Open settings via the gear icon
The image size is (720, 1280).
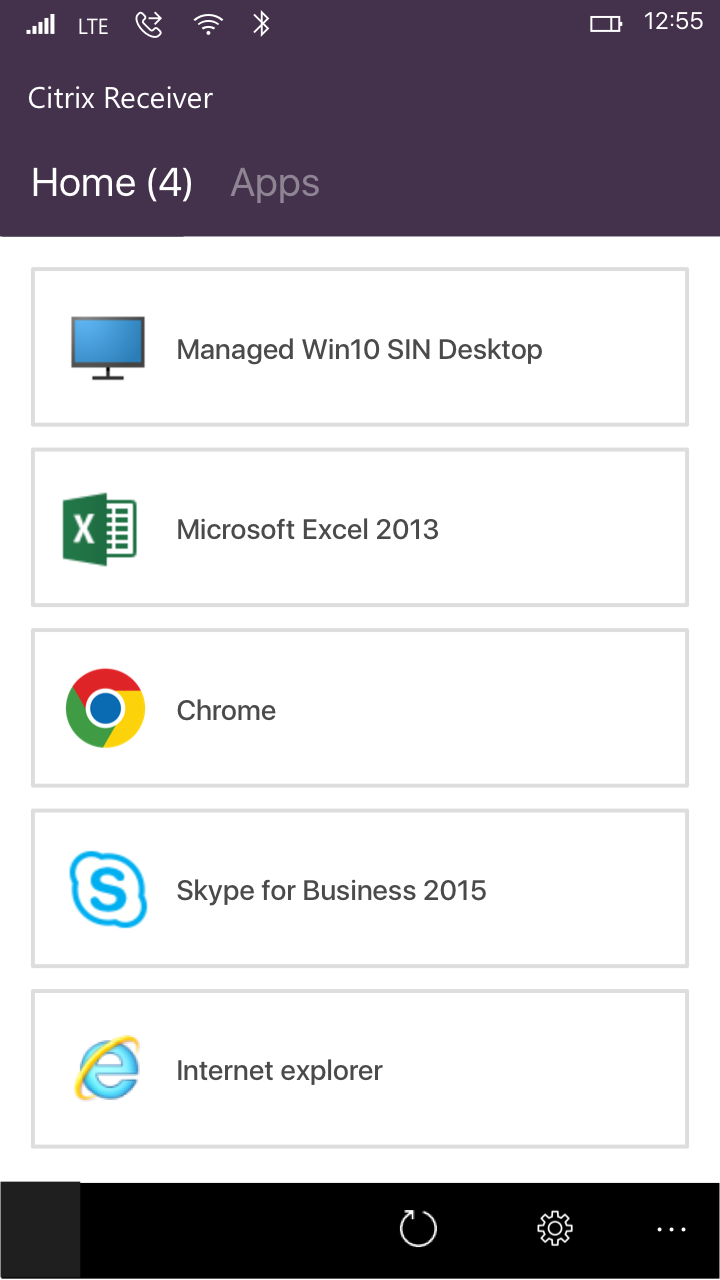[x=554, y=1229]
